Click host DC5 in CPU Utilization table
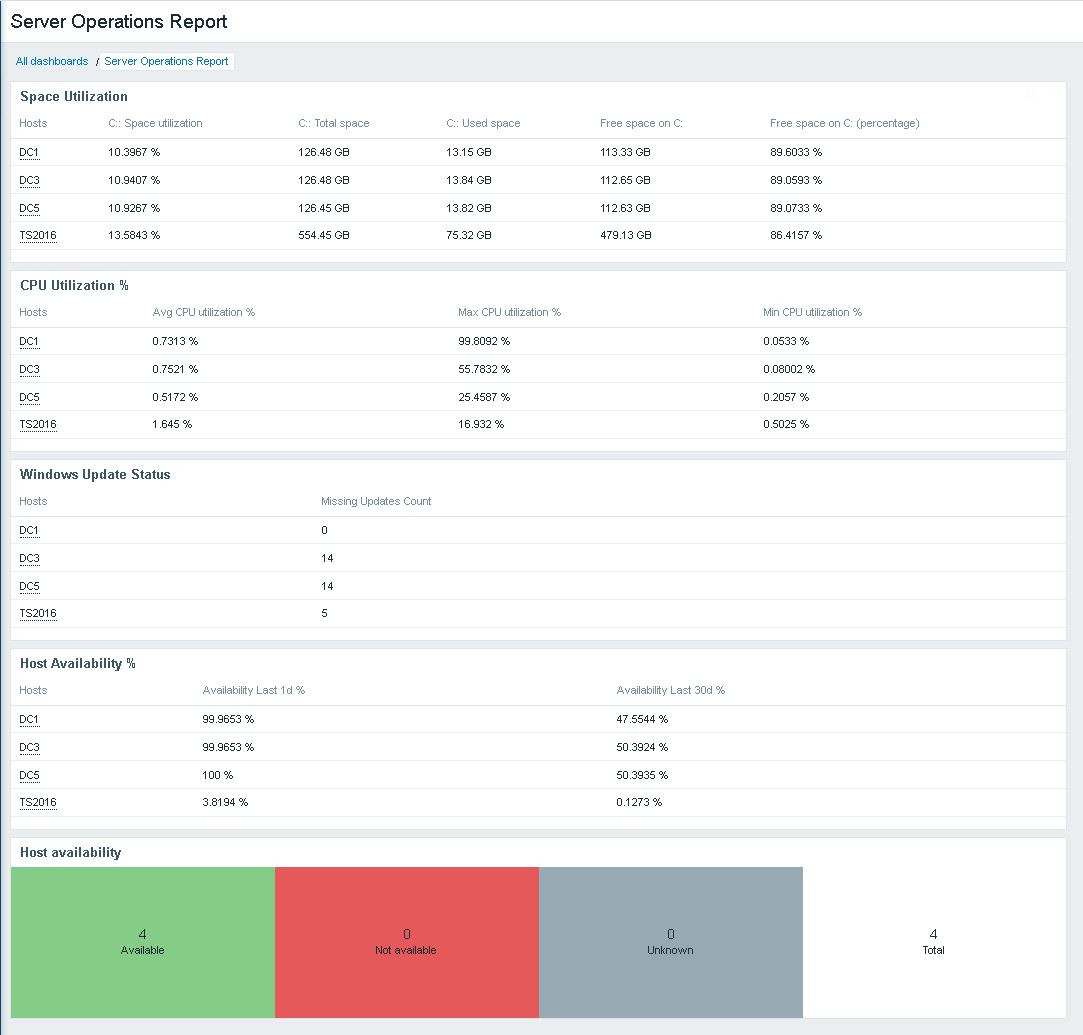 click(x=30, y=398)
